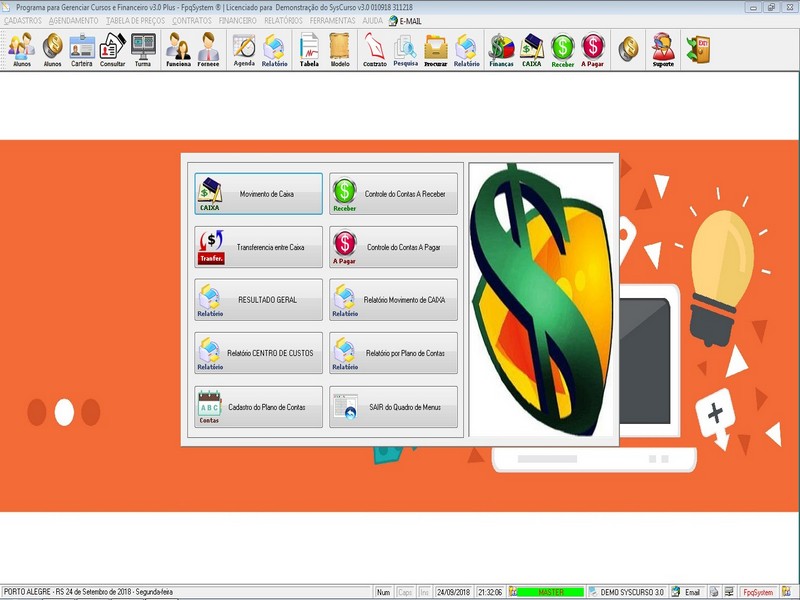Open the Carteira ID card tool
The height and width of the screenshot is (600, 800).
(82, 49)
